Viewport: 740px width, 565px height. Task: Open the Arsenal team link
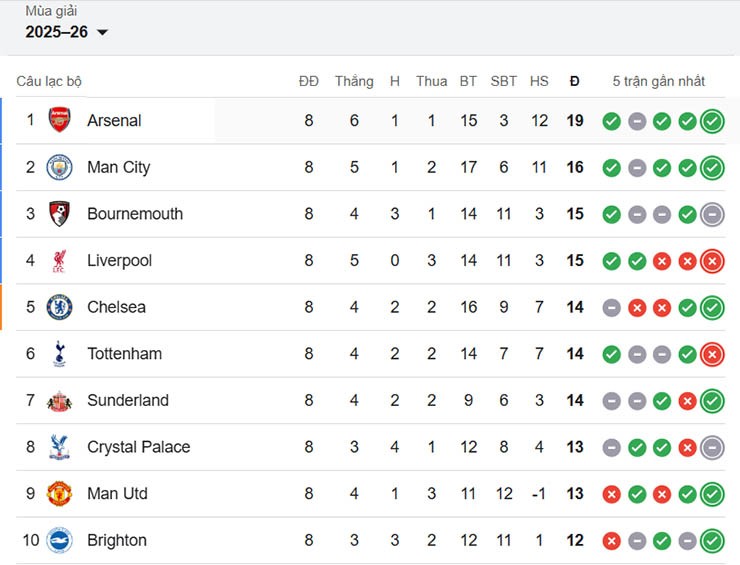pos(114,121)
